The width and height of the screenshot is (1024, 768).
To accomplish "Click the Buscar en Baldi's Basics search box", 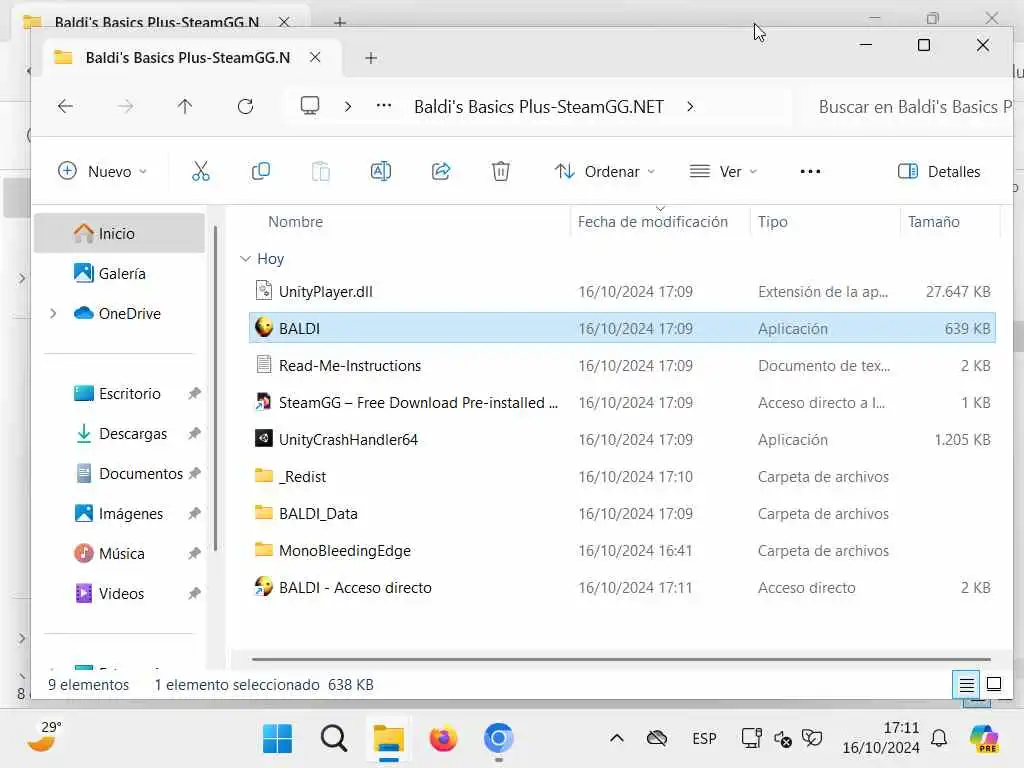I will pos(911,106).
